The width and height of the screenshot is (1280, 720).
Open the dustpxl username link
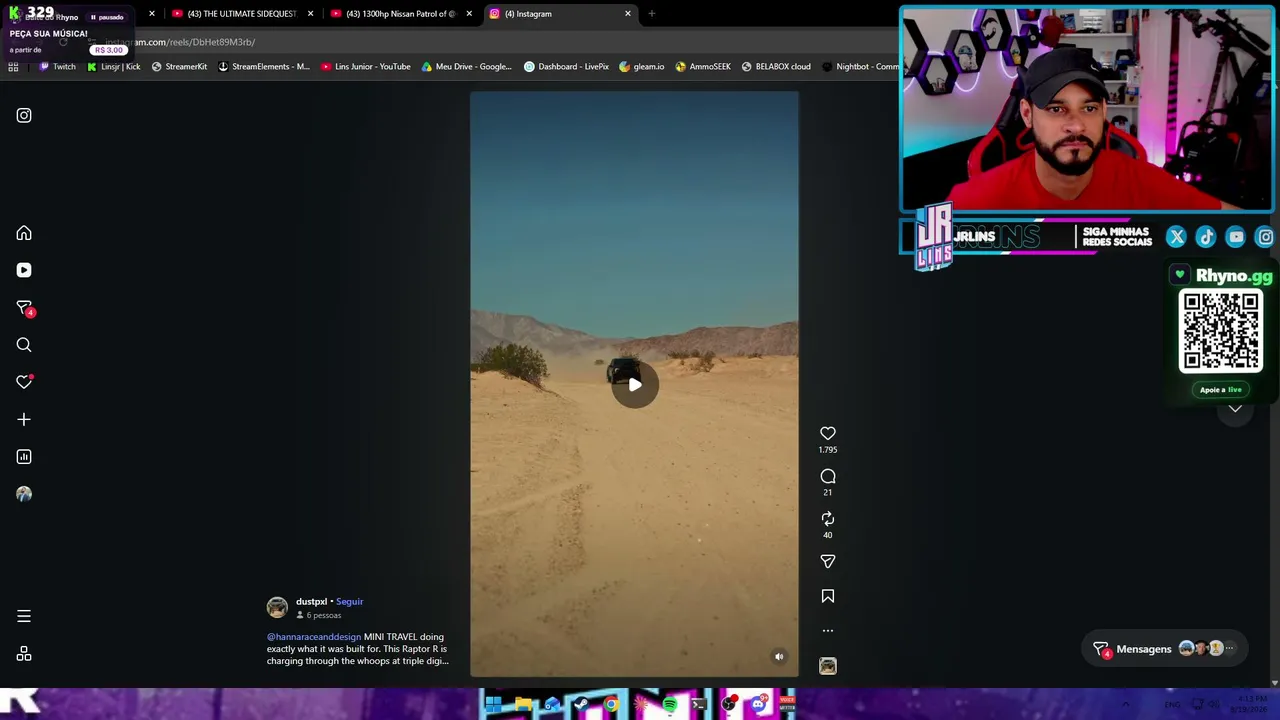click(311, 602)
